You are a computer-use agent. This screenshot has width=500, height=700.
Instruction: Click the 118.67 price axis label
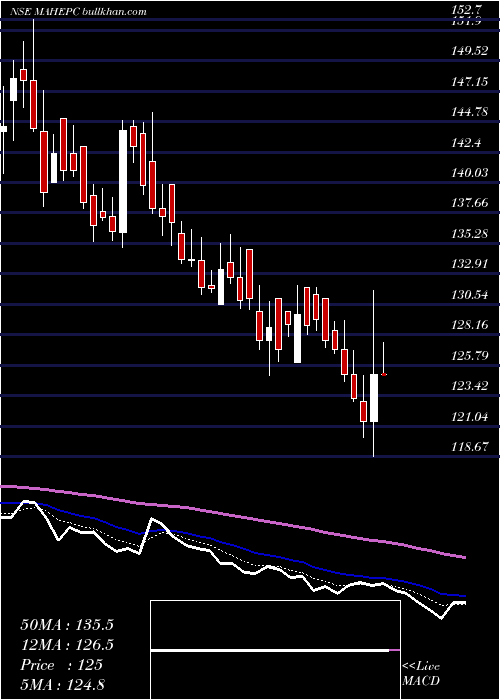(x=468, y=446)
